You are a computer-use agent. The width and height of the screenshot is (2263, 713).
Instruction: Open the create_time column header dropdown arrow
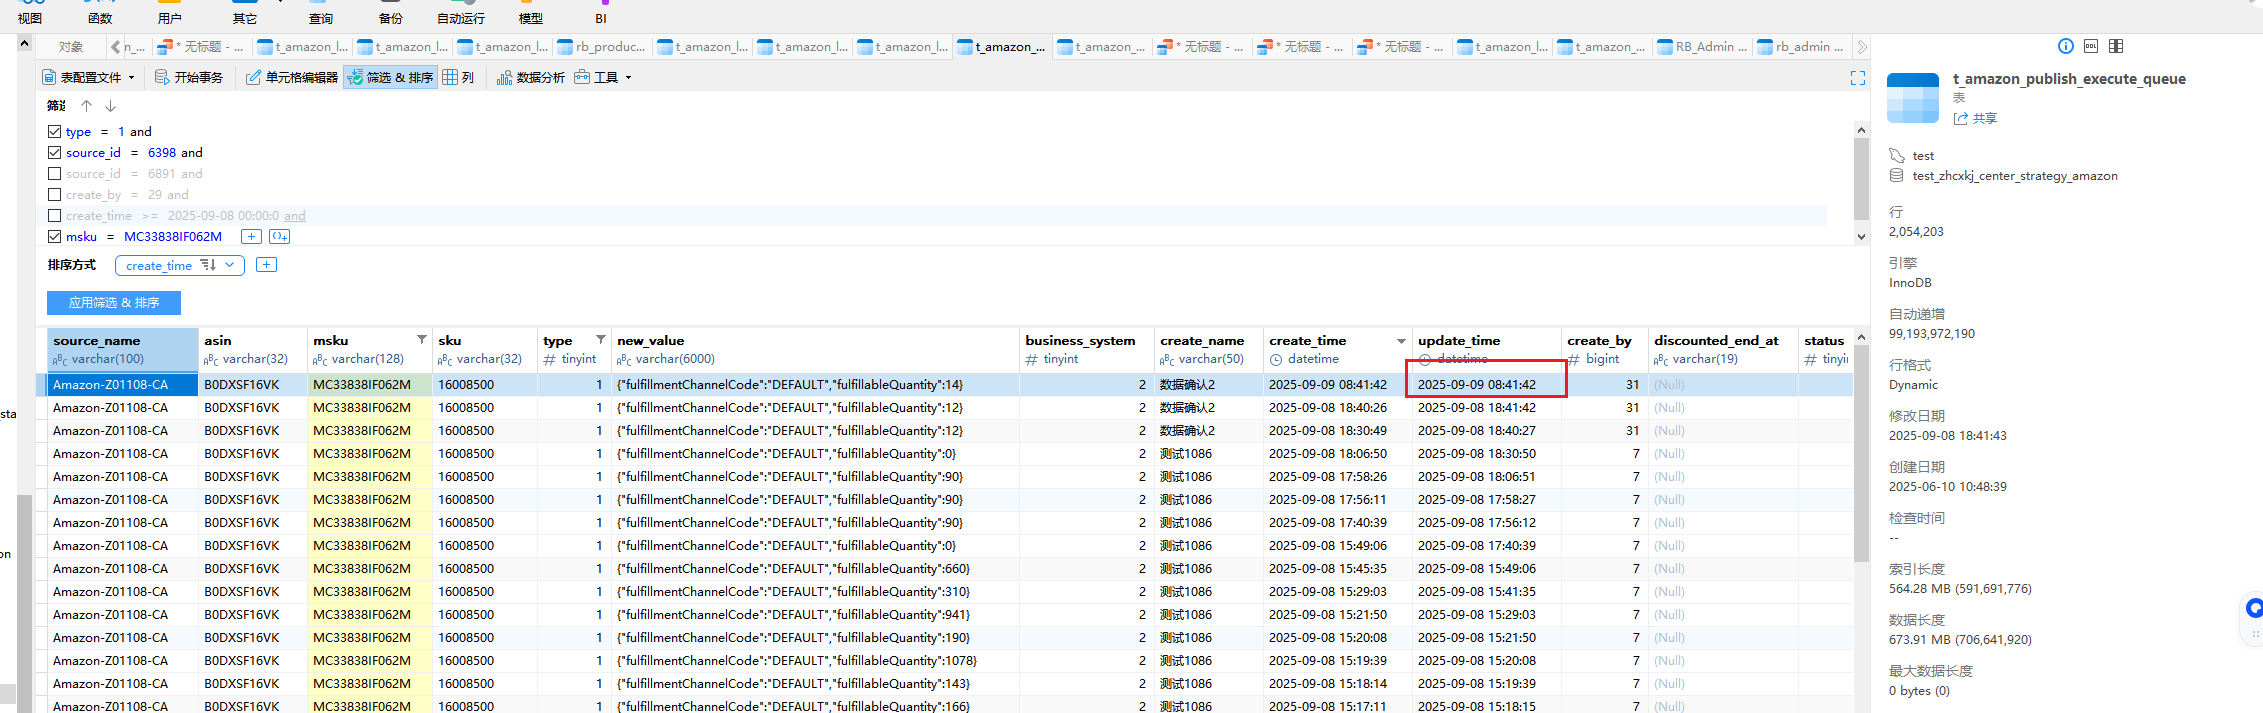1401,341
